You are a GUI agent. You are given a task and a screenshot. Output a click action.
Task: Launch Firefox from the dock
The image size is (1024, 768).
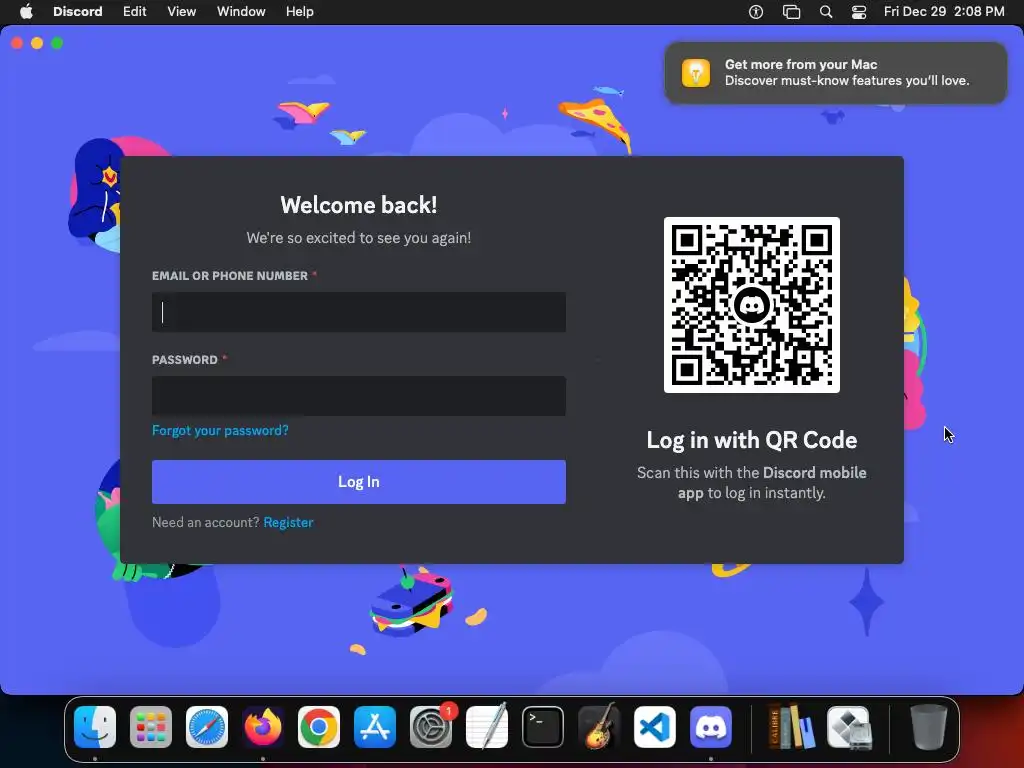(x=263, y=727)
